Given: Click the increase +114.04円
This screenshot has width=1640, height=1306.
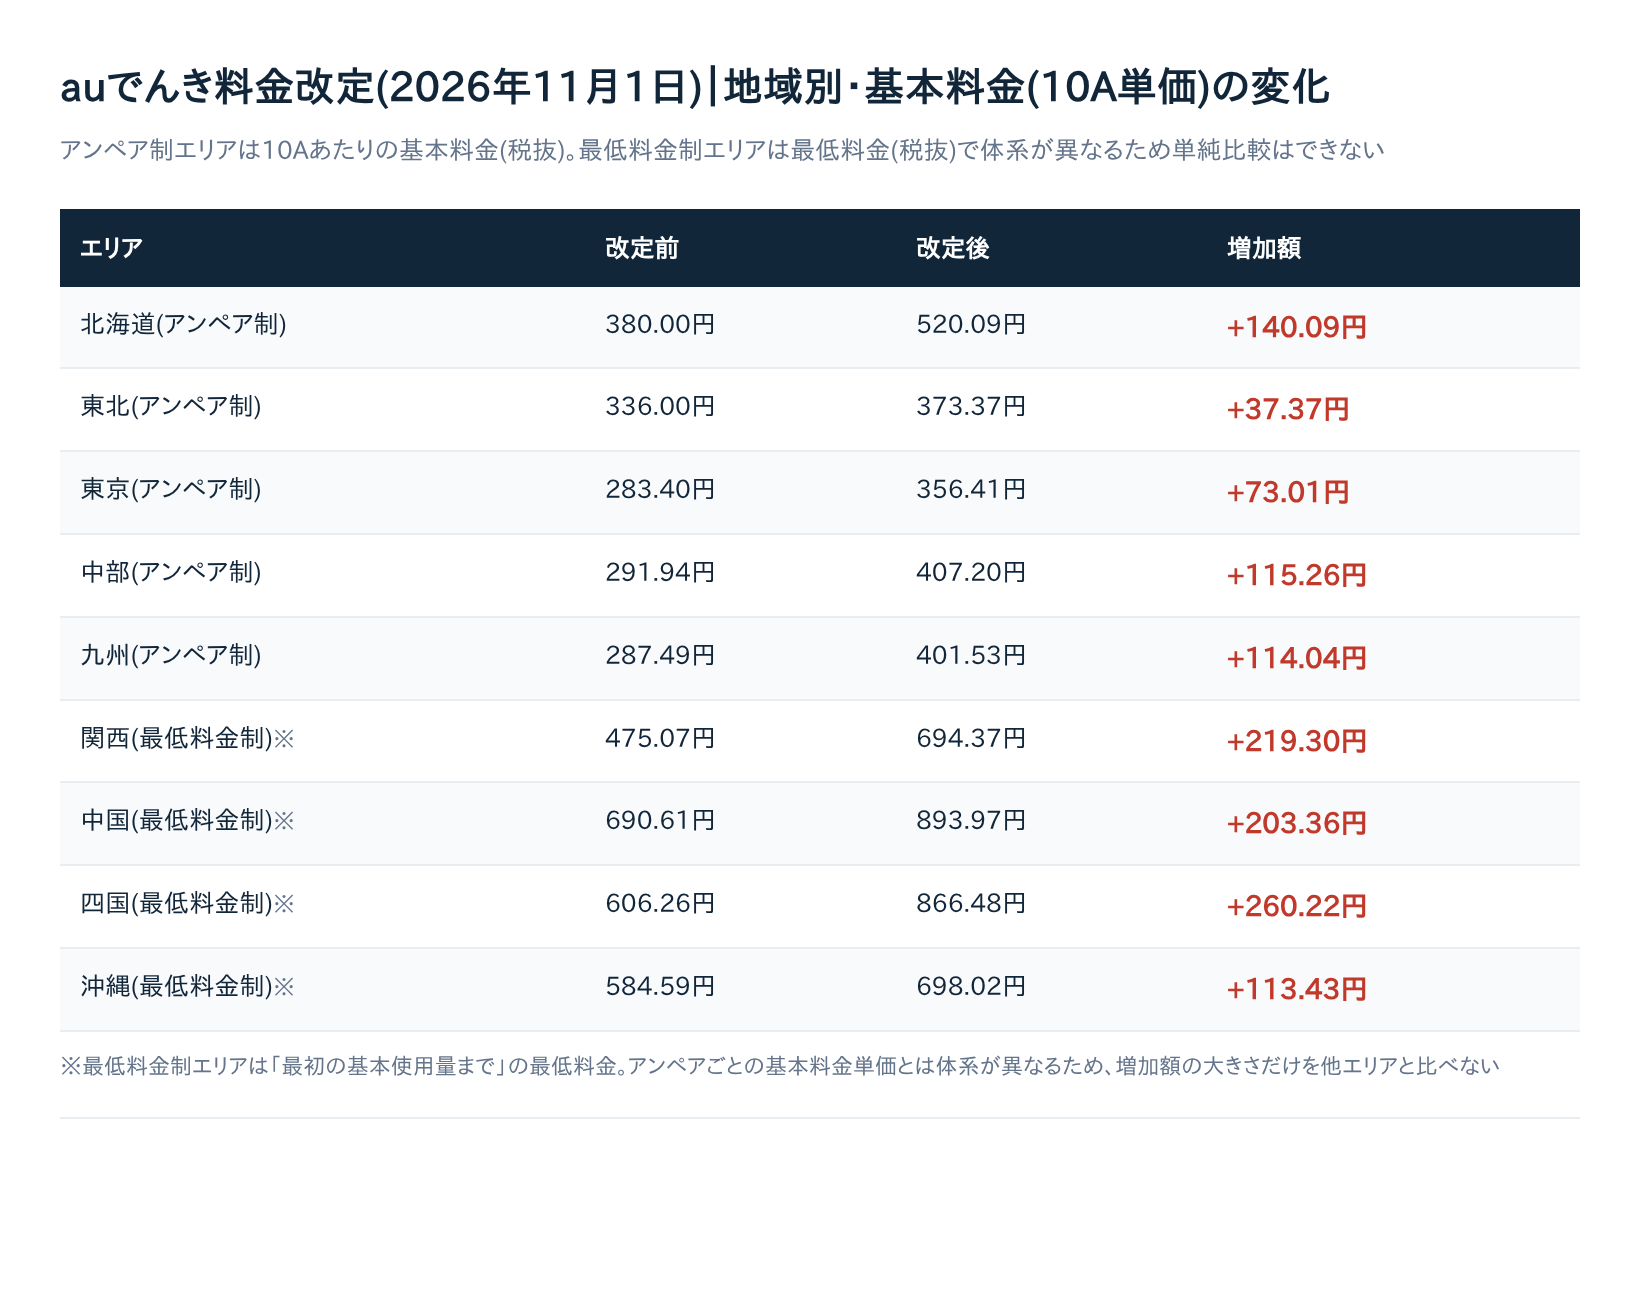Looking at the screenshot, I should (1296, 658).
